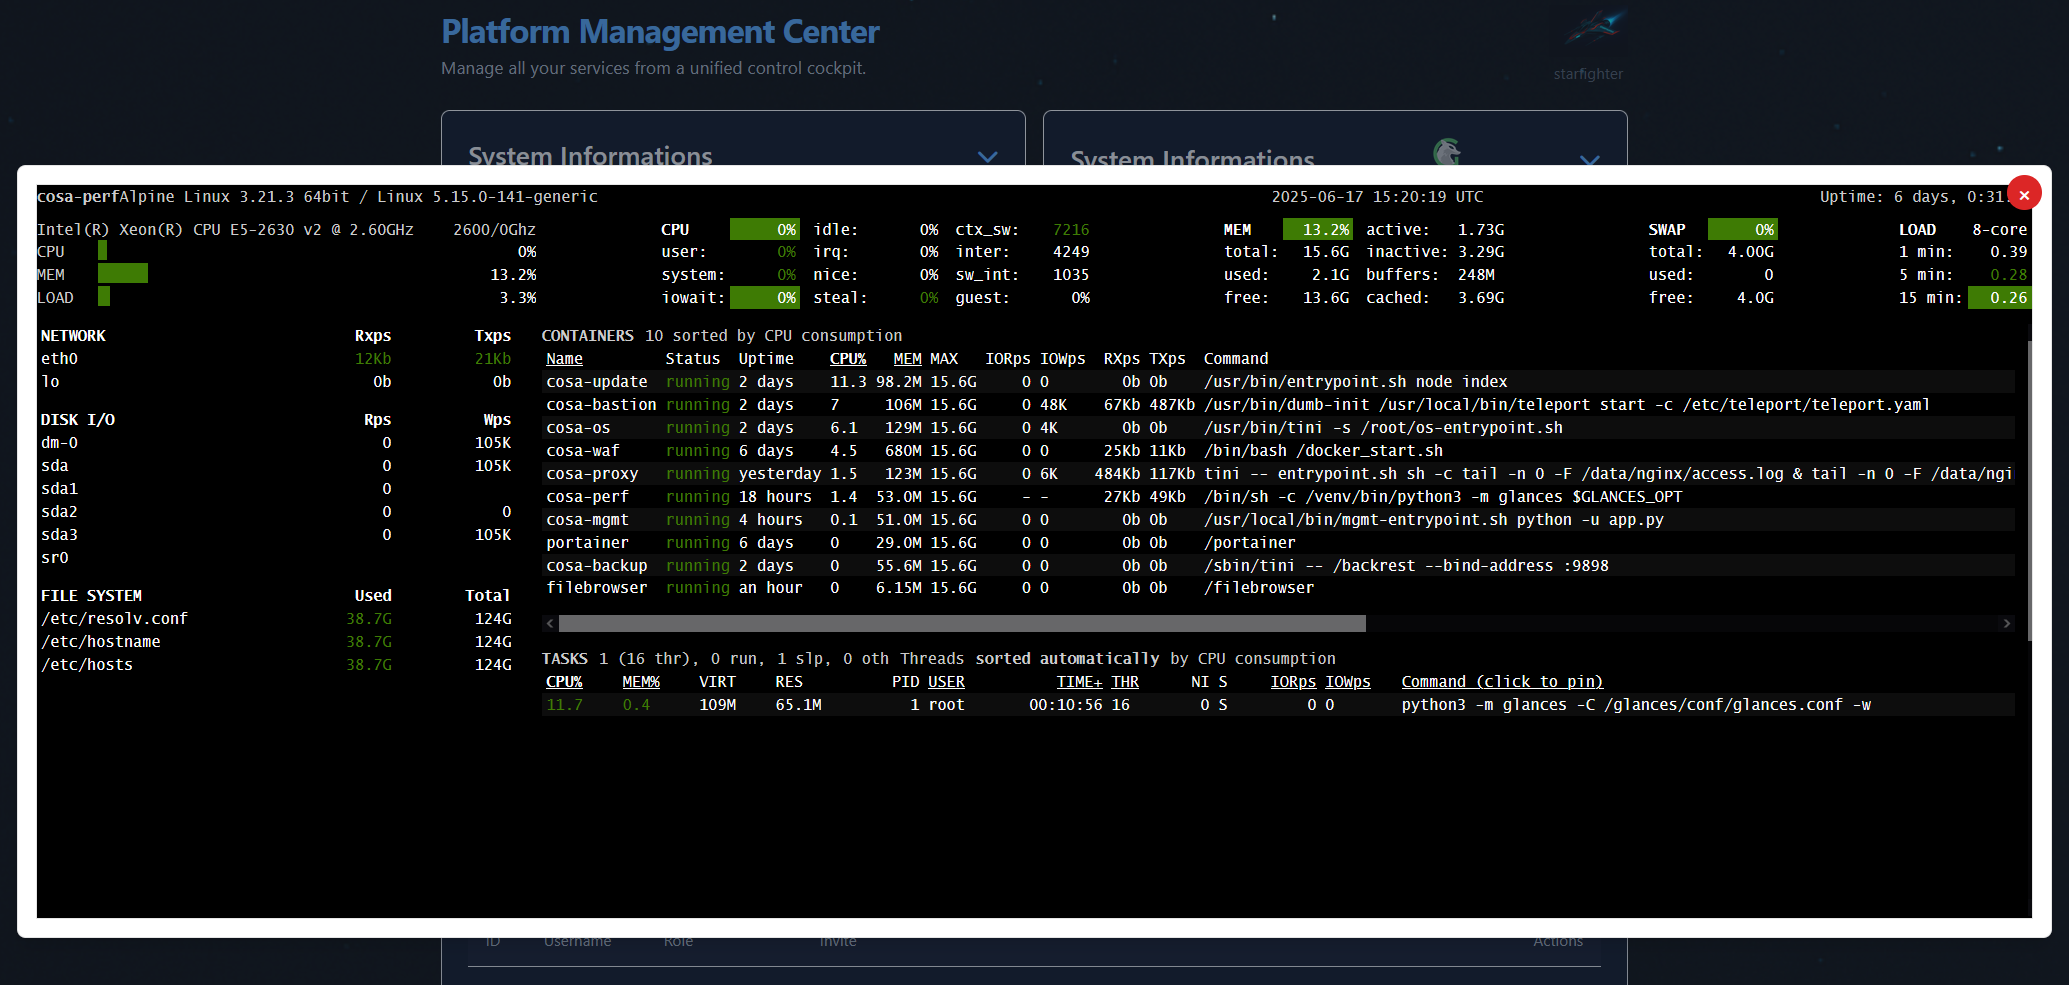The image size is (2069, 985).
Task: Click the ctx_sw value 7216
Action: coord(1071,229)
